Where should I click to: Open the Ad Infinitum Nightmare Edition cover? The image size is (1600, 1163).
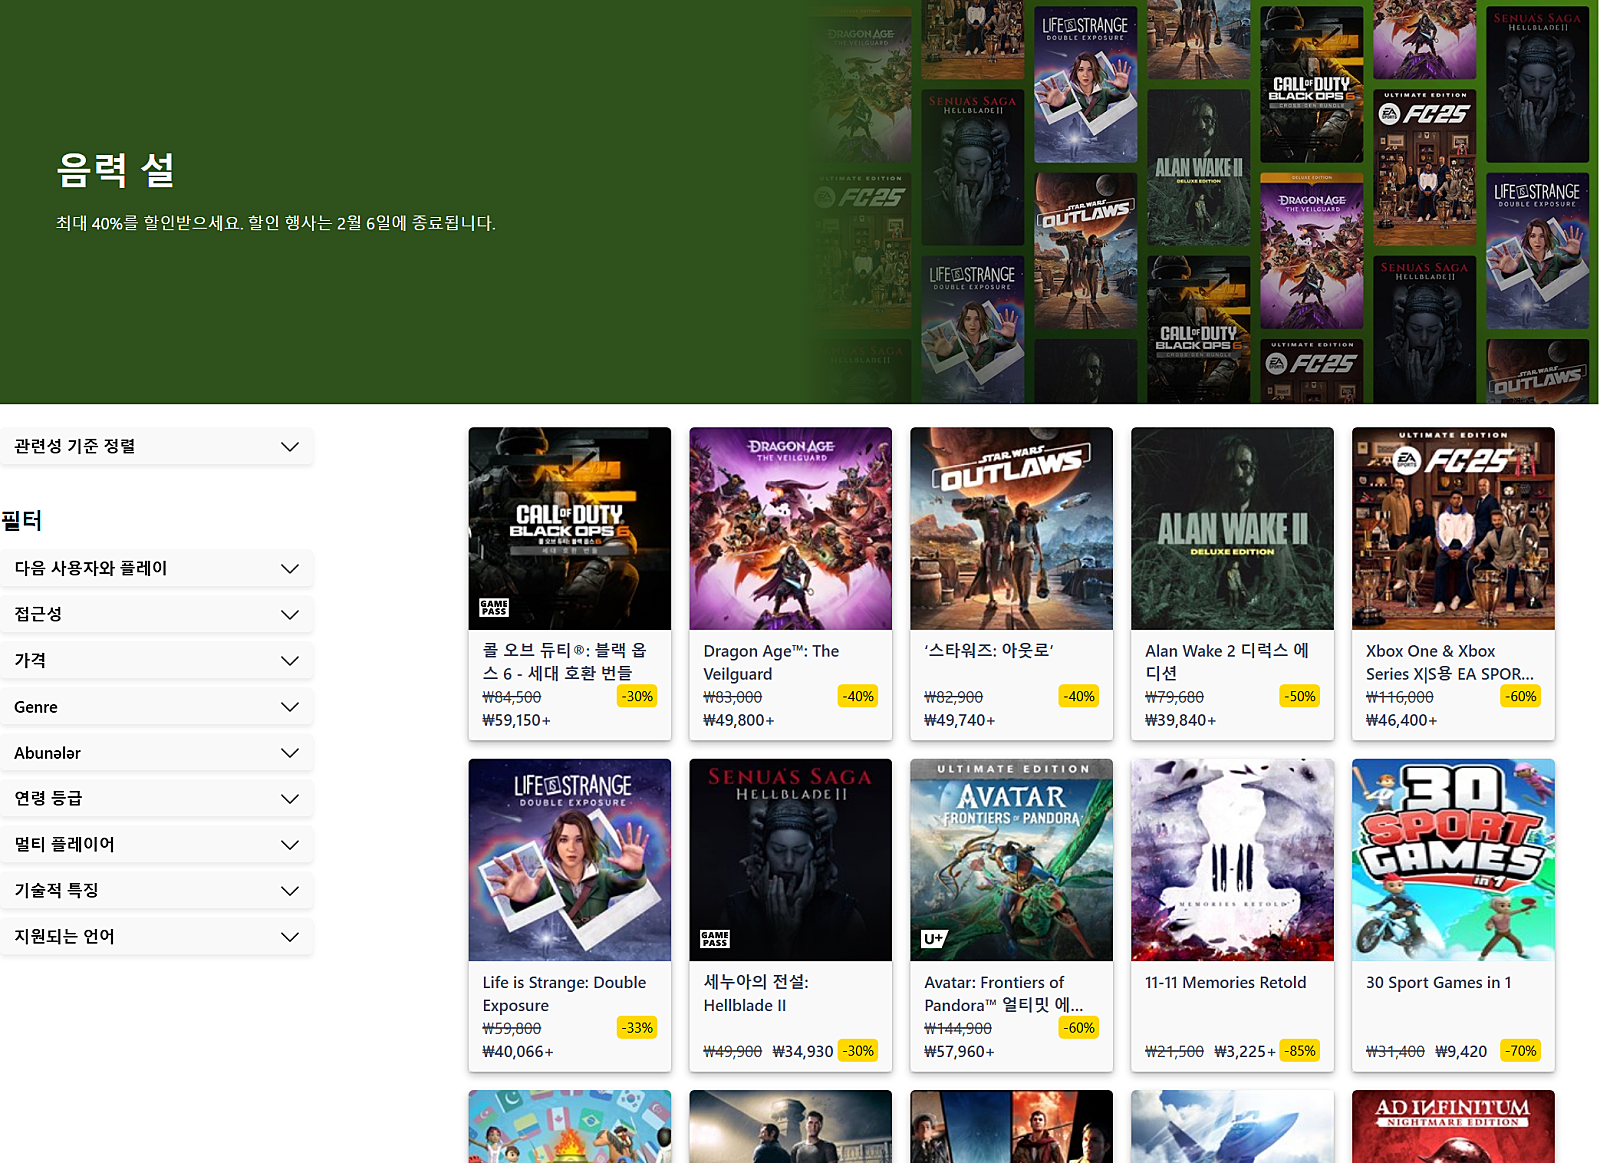[1454, 1127]
